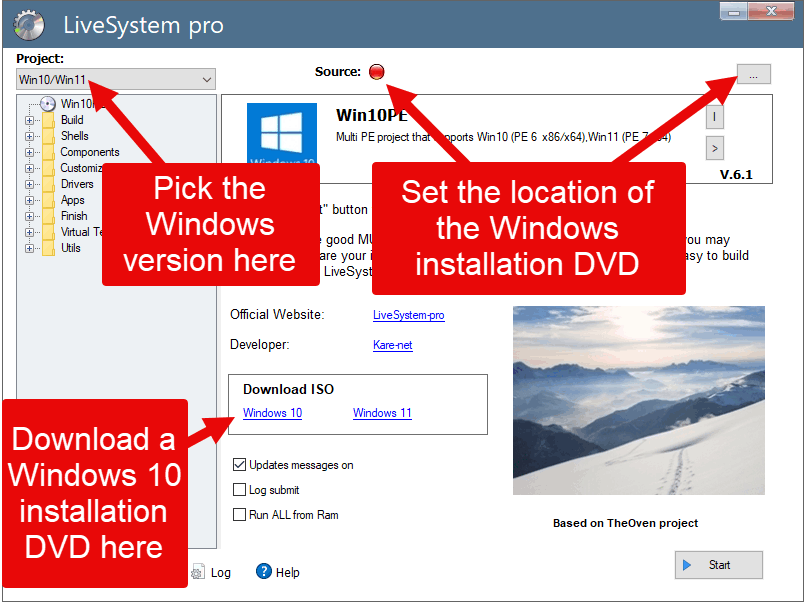
Task: Expand the Finish tree node
Action: pos(30,216)
